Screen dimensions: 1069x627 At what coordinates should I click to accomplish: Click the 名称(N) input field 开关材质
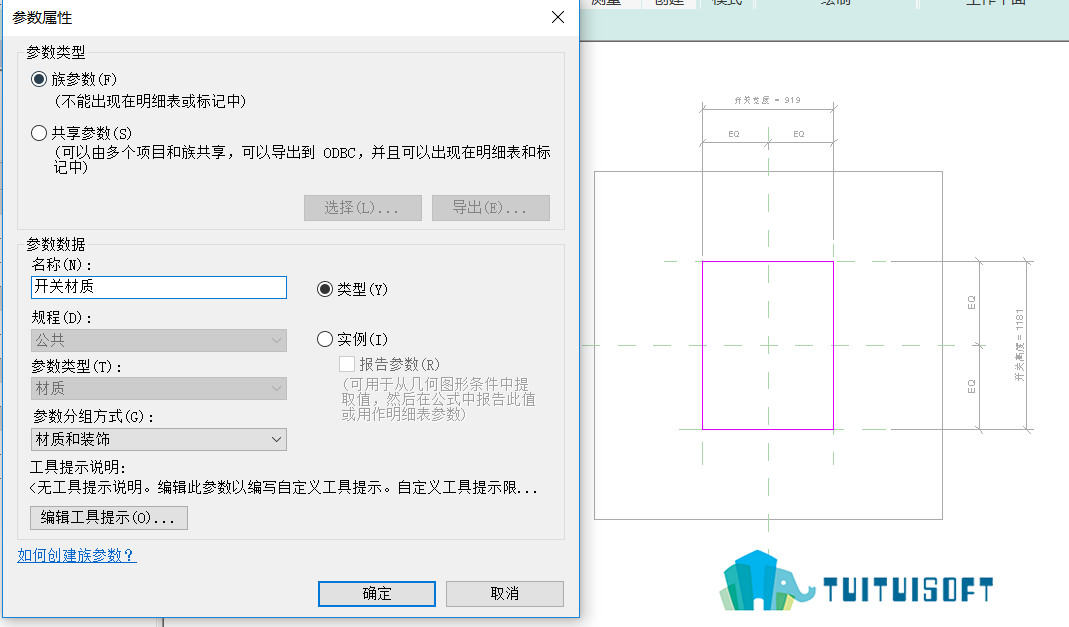[x=159, y=287]
